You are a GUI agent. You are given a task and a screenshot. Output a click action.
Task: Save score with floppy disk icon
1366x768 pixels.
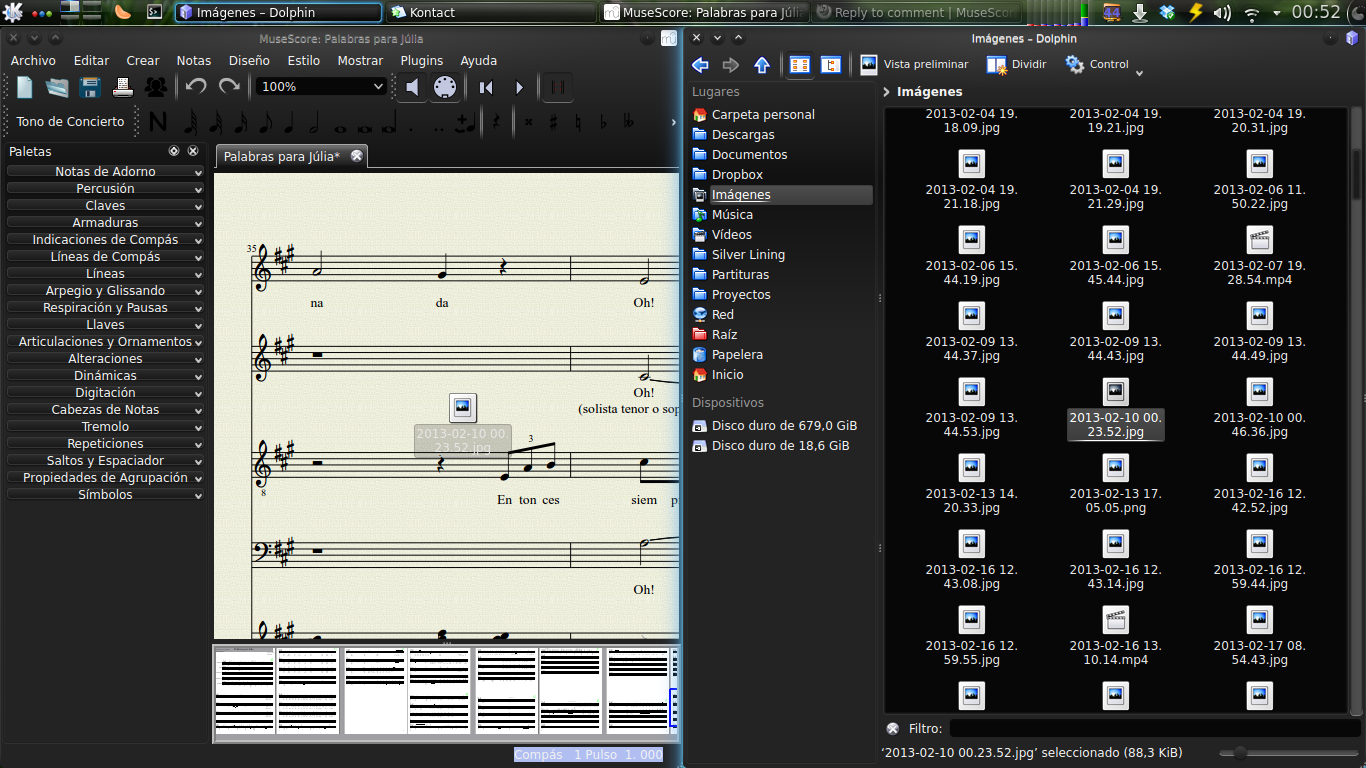[90, 87]
